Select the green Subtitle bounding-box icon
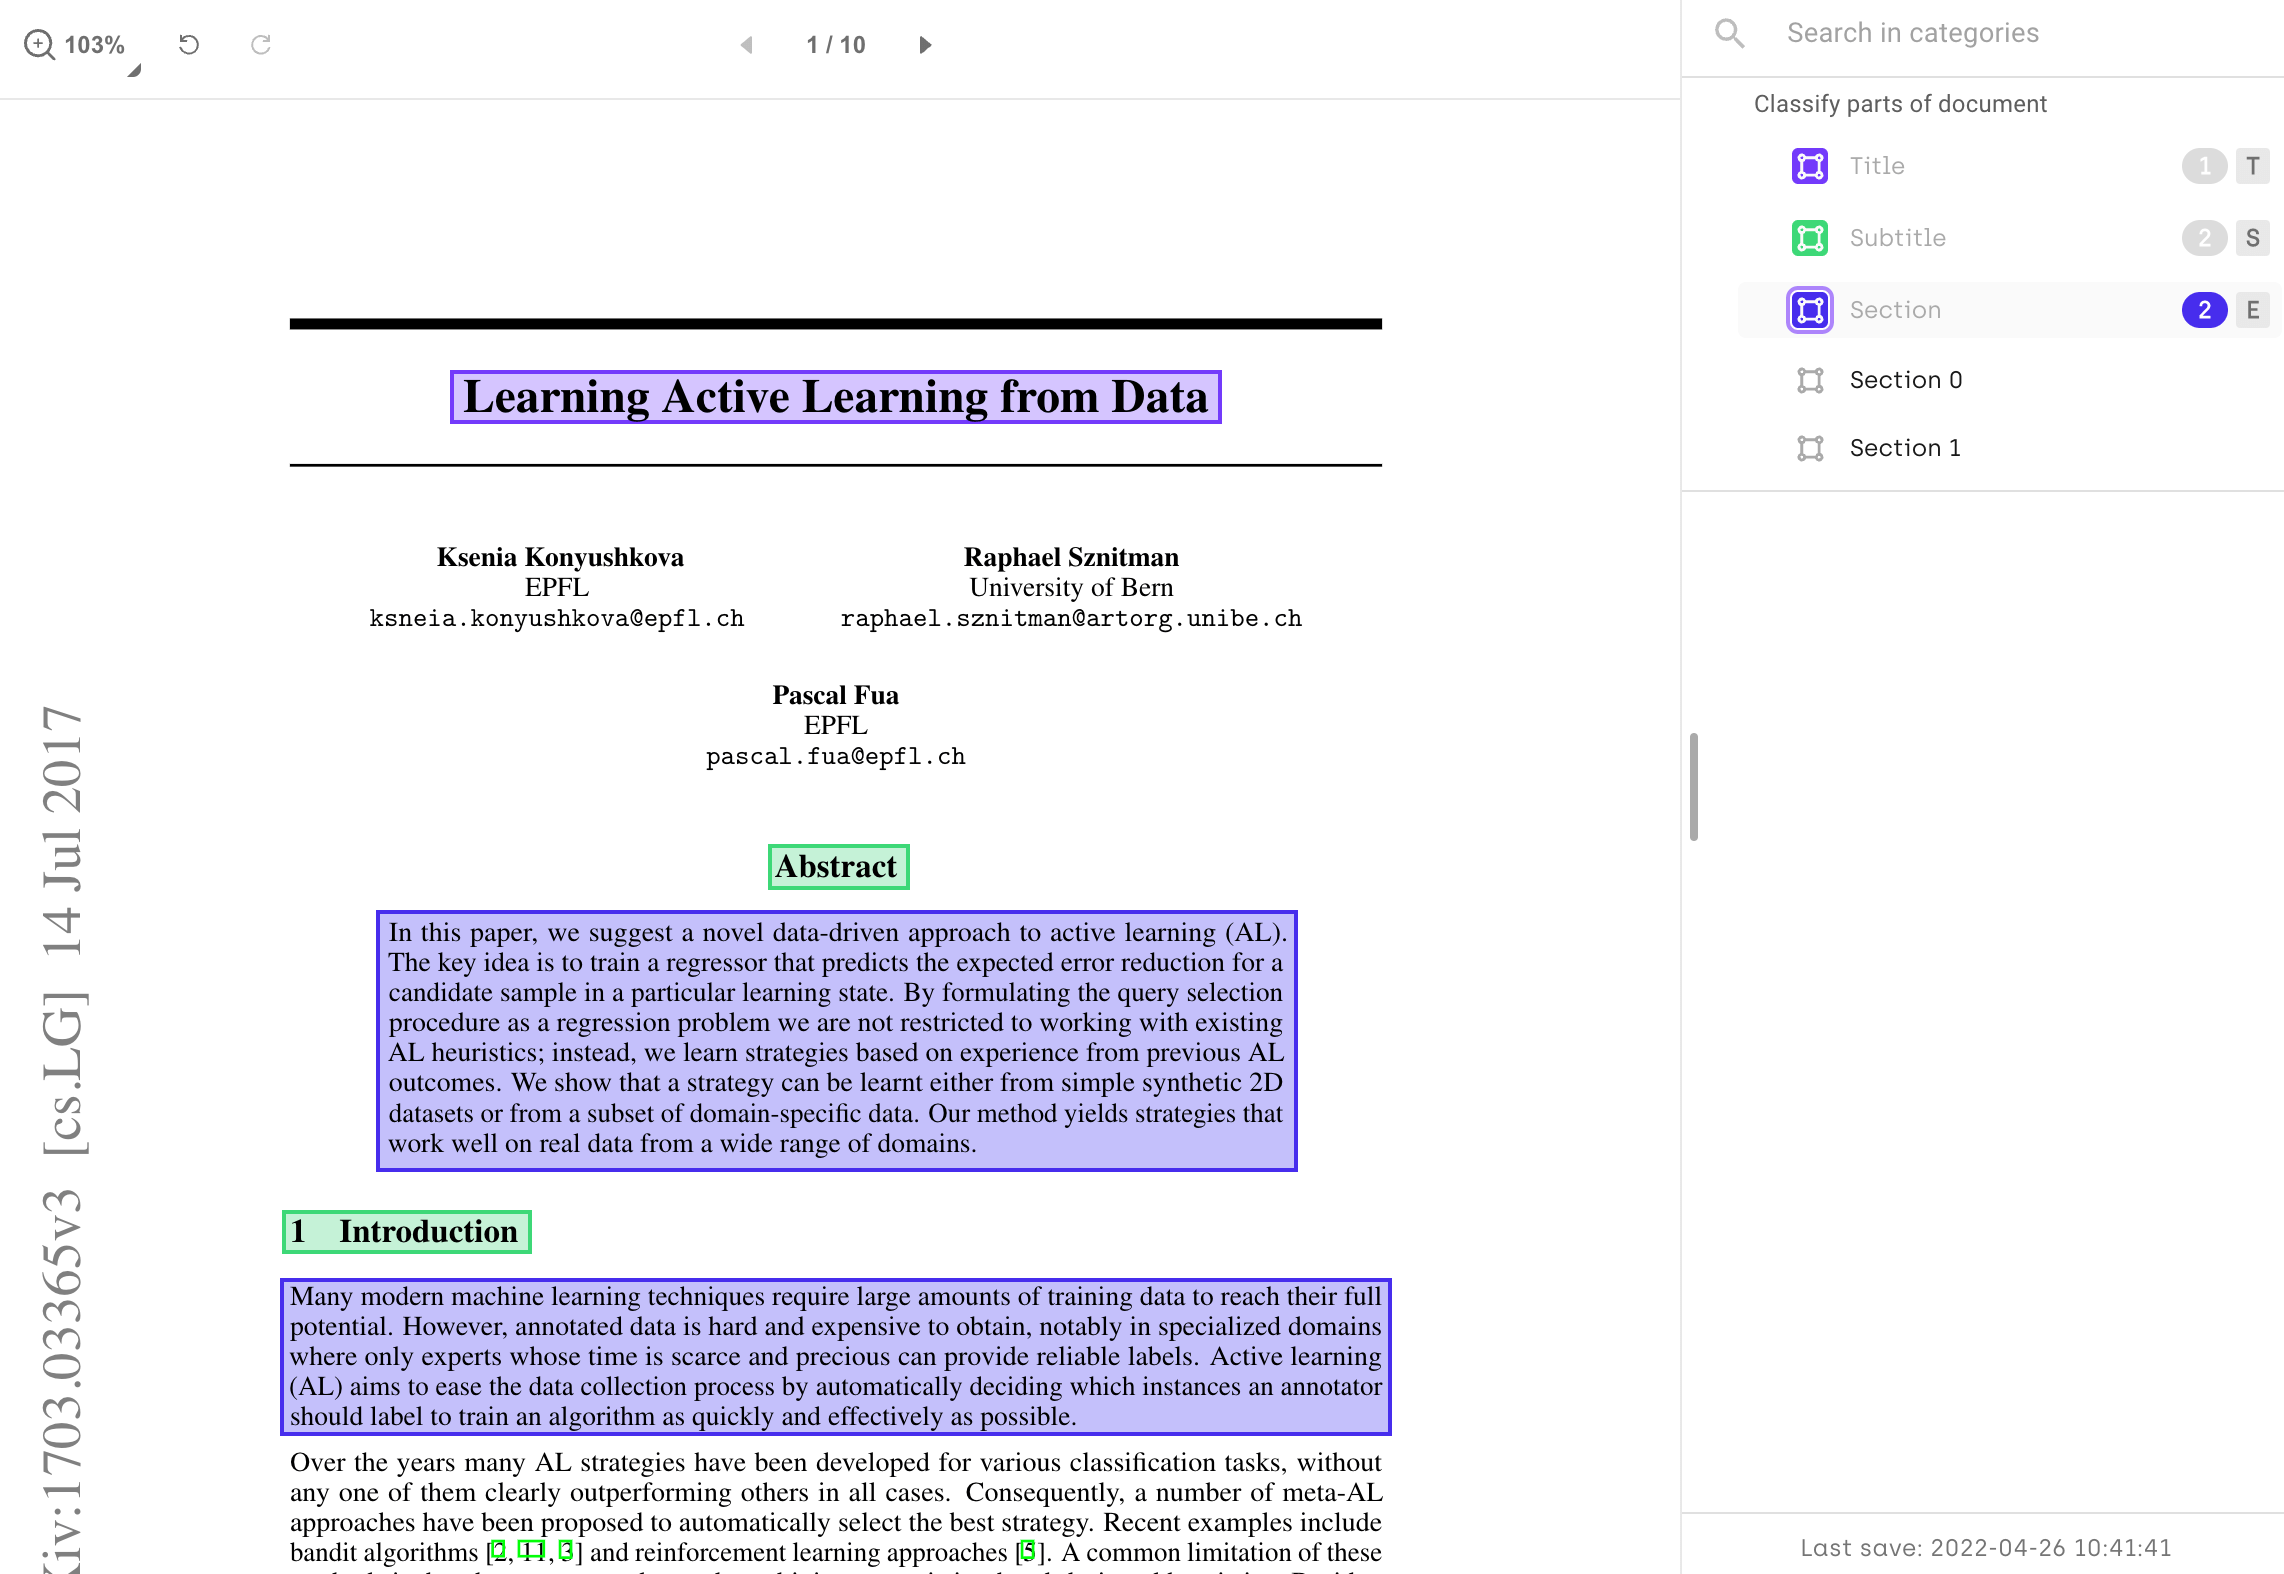This screenshot has height=1574, width=2284. (1809, 238)
